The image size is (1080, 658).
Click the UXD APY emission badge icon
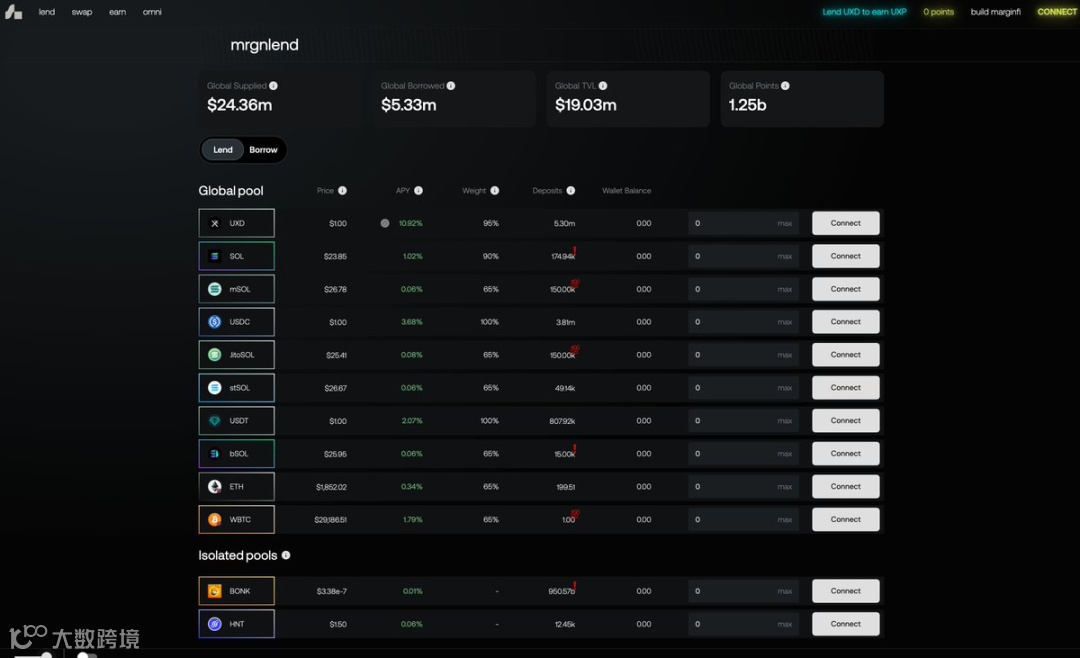tap(385, 223)
